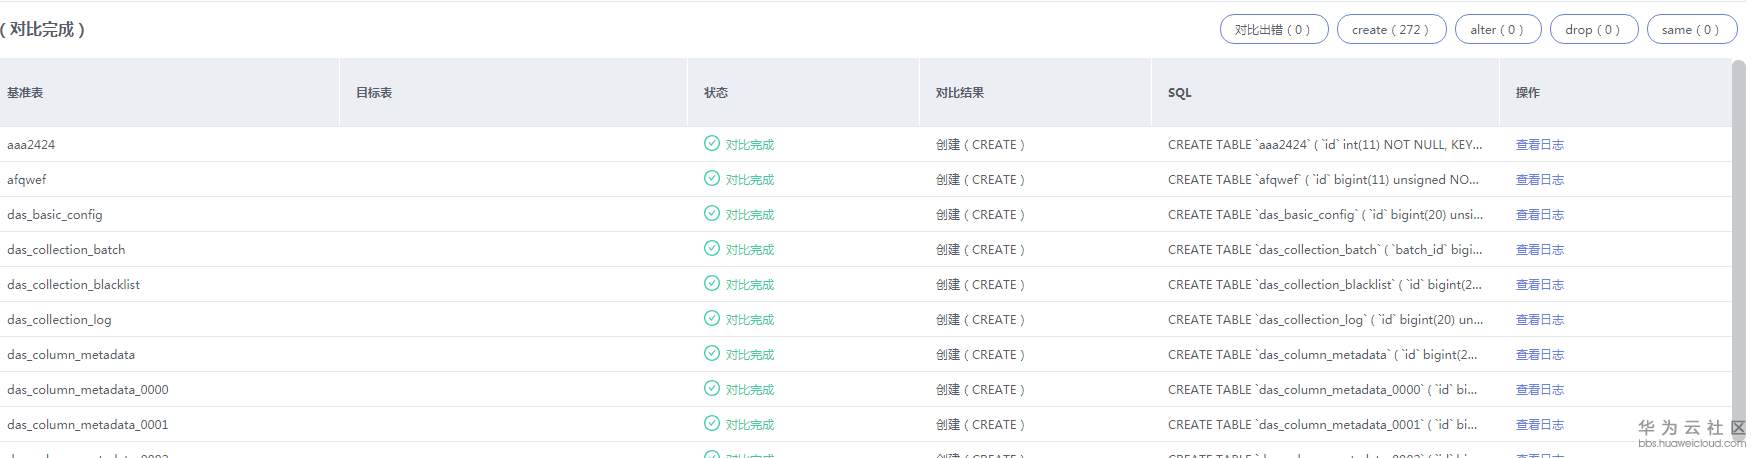Click status icon for das_collection_batch row
This screenshot has width=1760, height=458.
click(x=712, y=249)
